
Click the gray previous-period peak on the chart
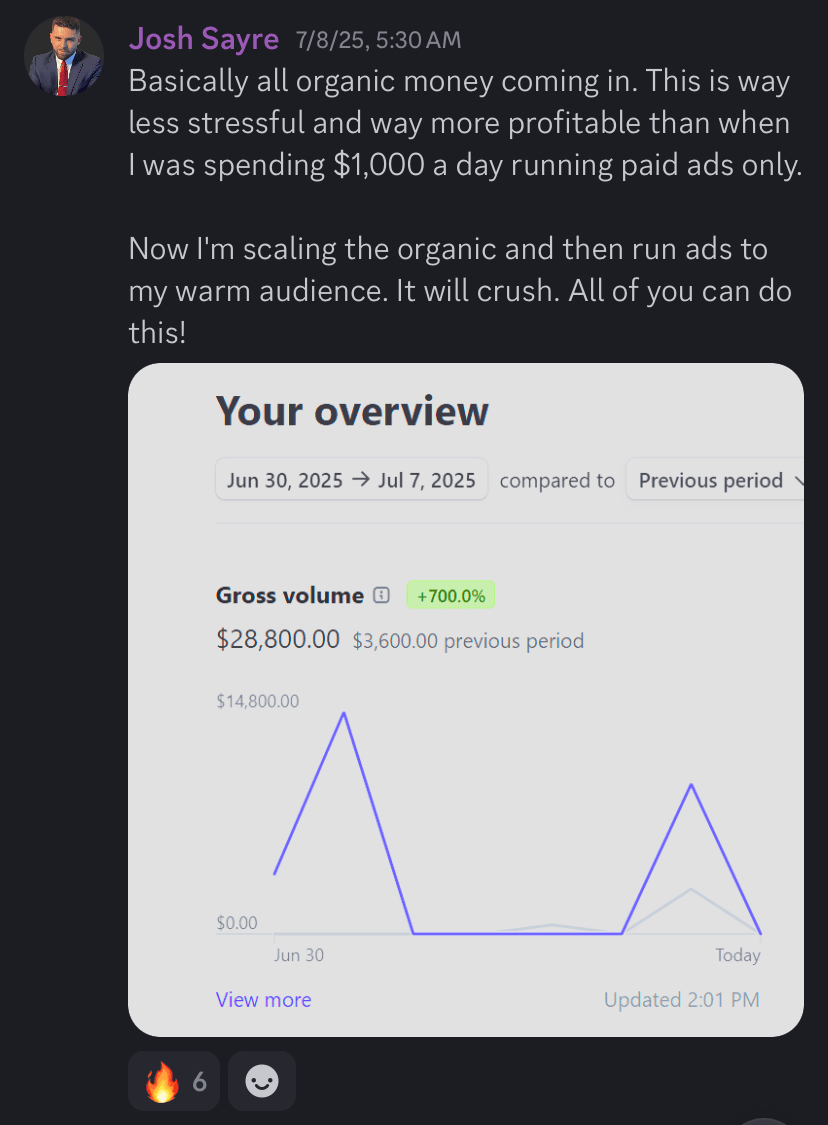(x=691, y=889)
